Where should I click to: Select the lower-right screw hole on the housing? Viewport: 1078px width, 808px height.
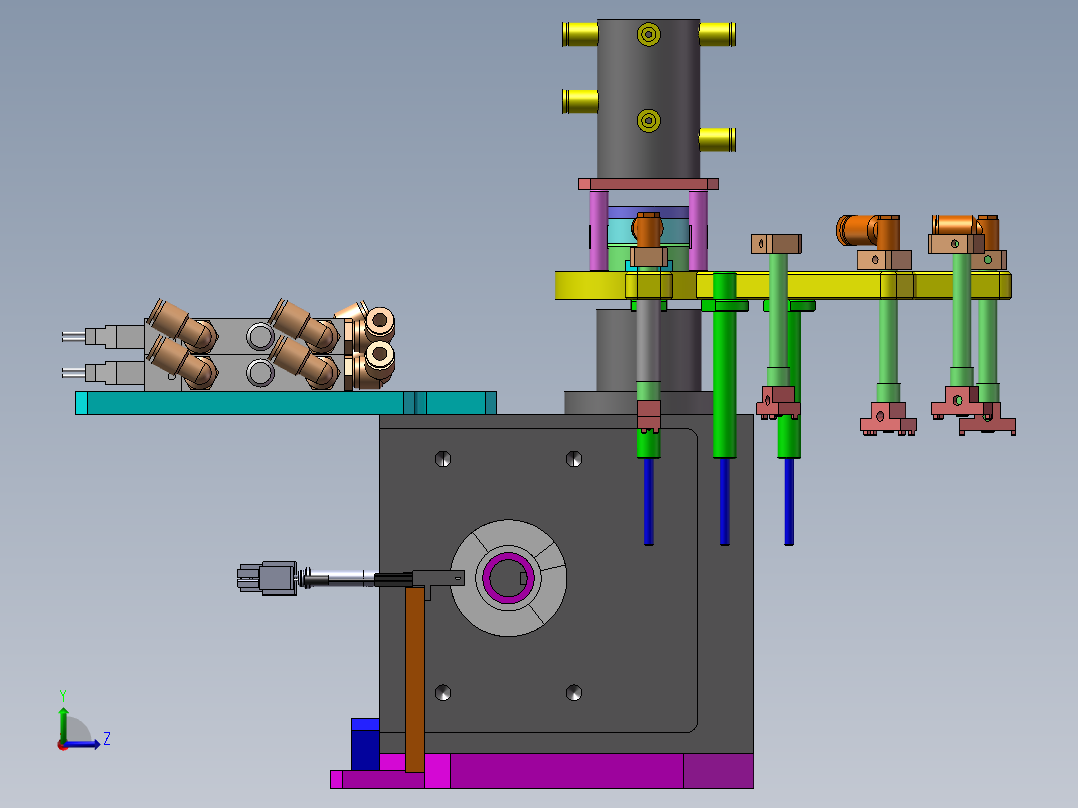click(x=573, y=692)
